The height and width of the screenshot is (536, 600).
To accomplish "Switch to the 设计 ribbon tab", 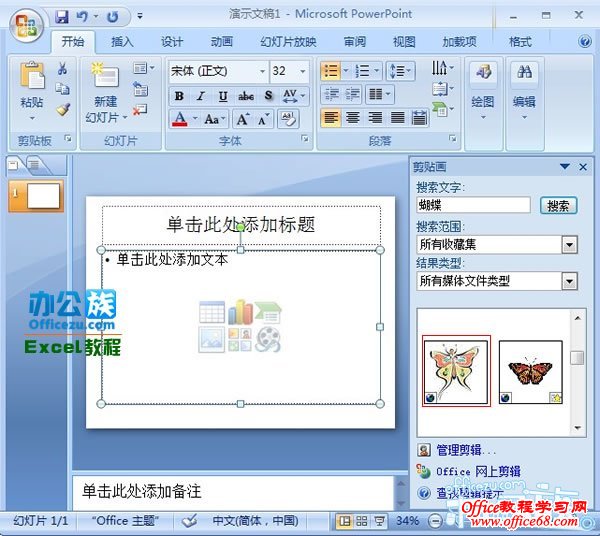I will 172,41.
